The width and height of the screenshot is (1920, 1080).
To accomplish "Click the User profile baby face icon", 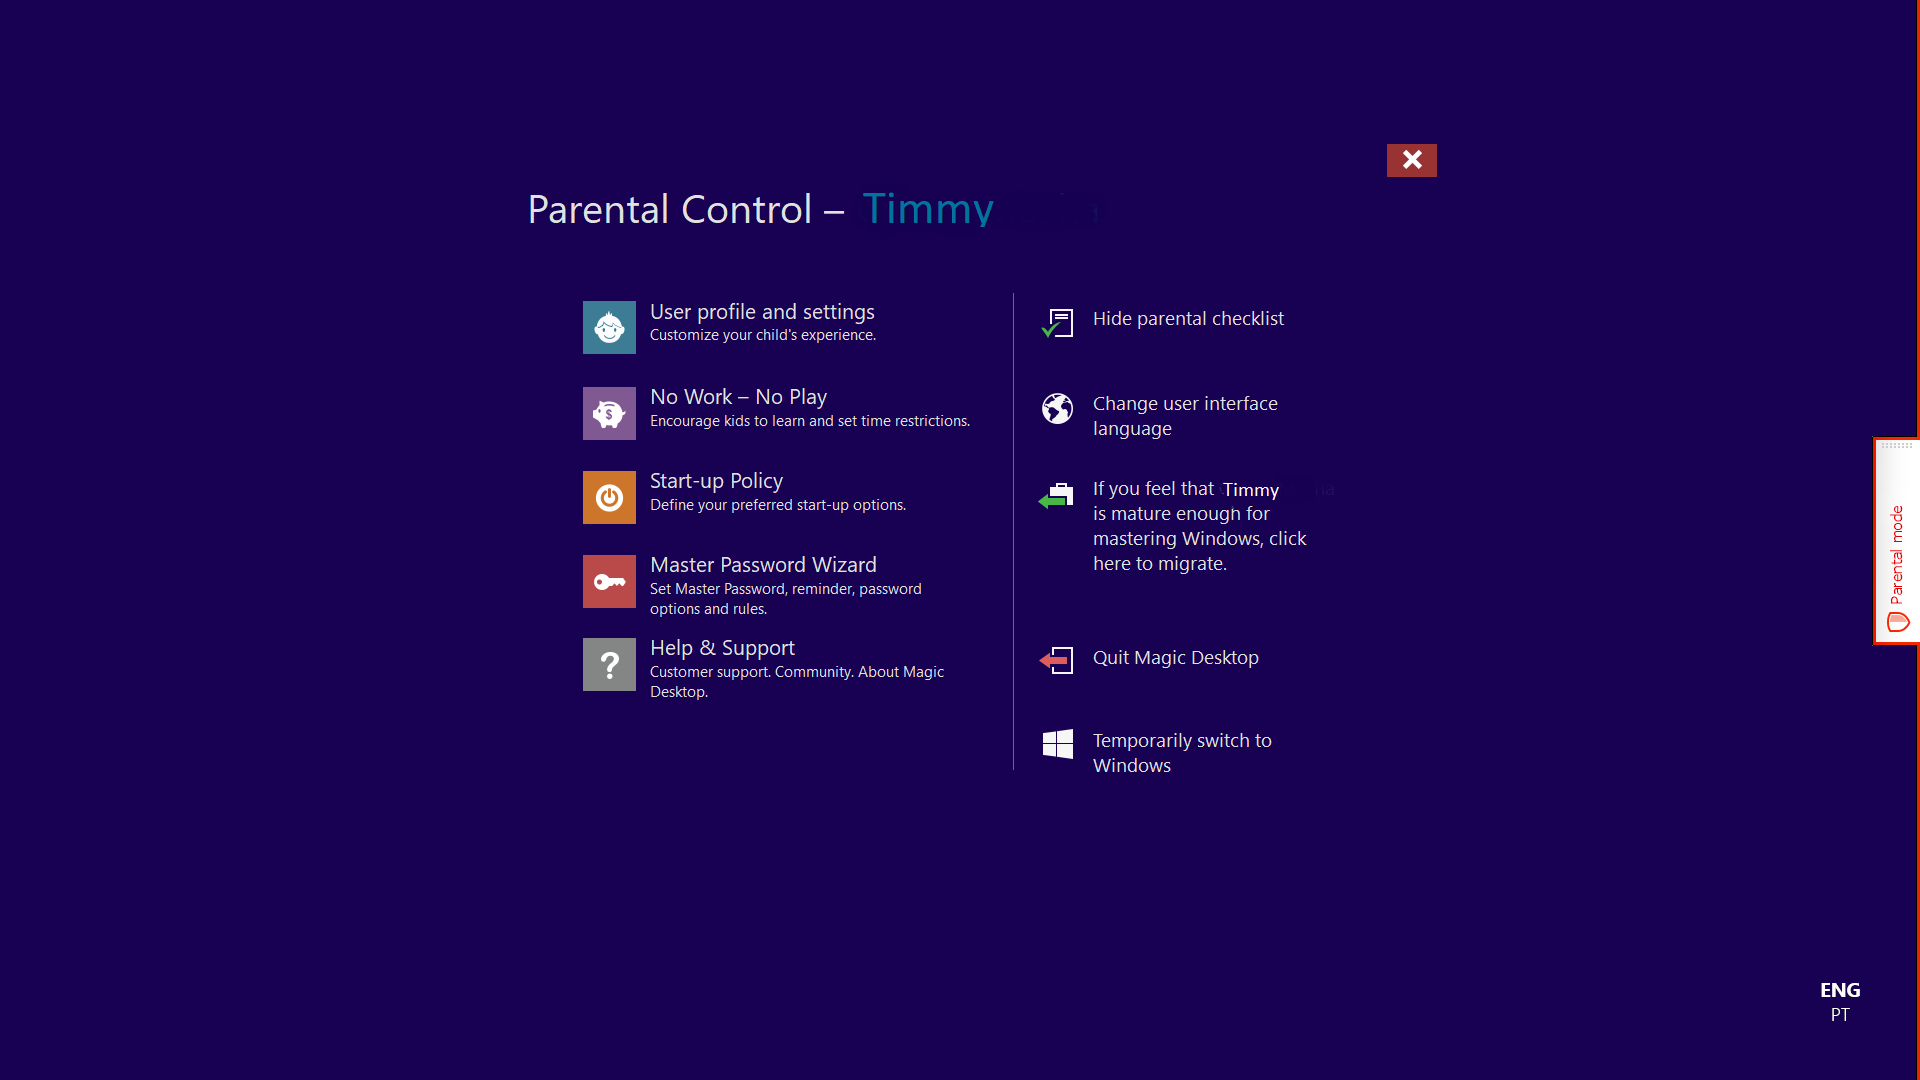I will (x=609, y=327).
